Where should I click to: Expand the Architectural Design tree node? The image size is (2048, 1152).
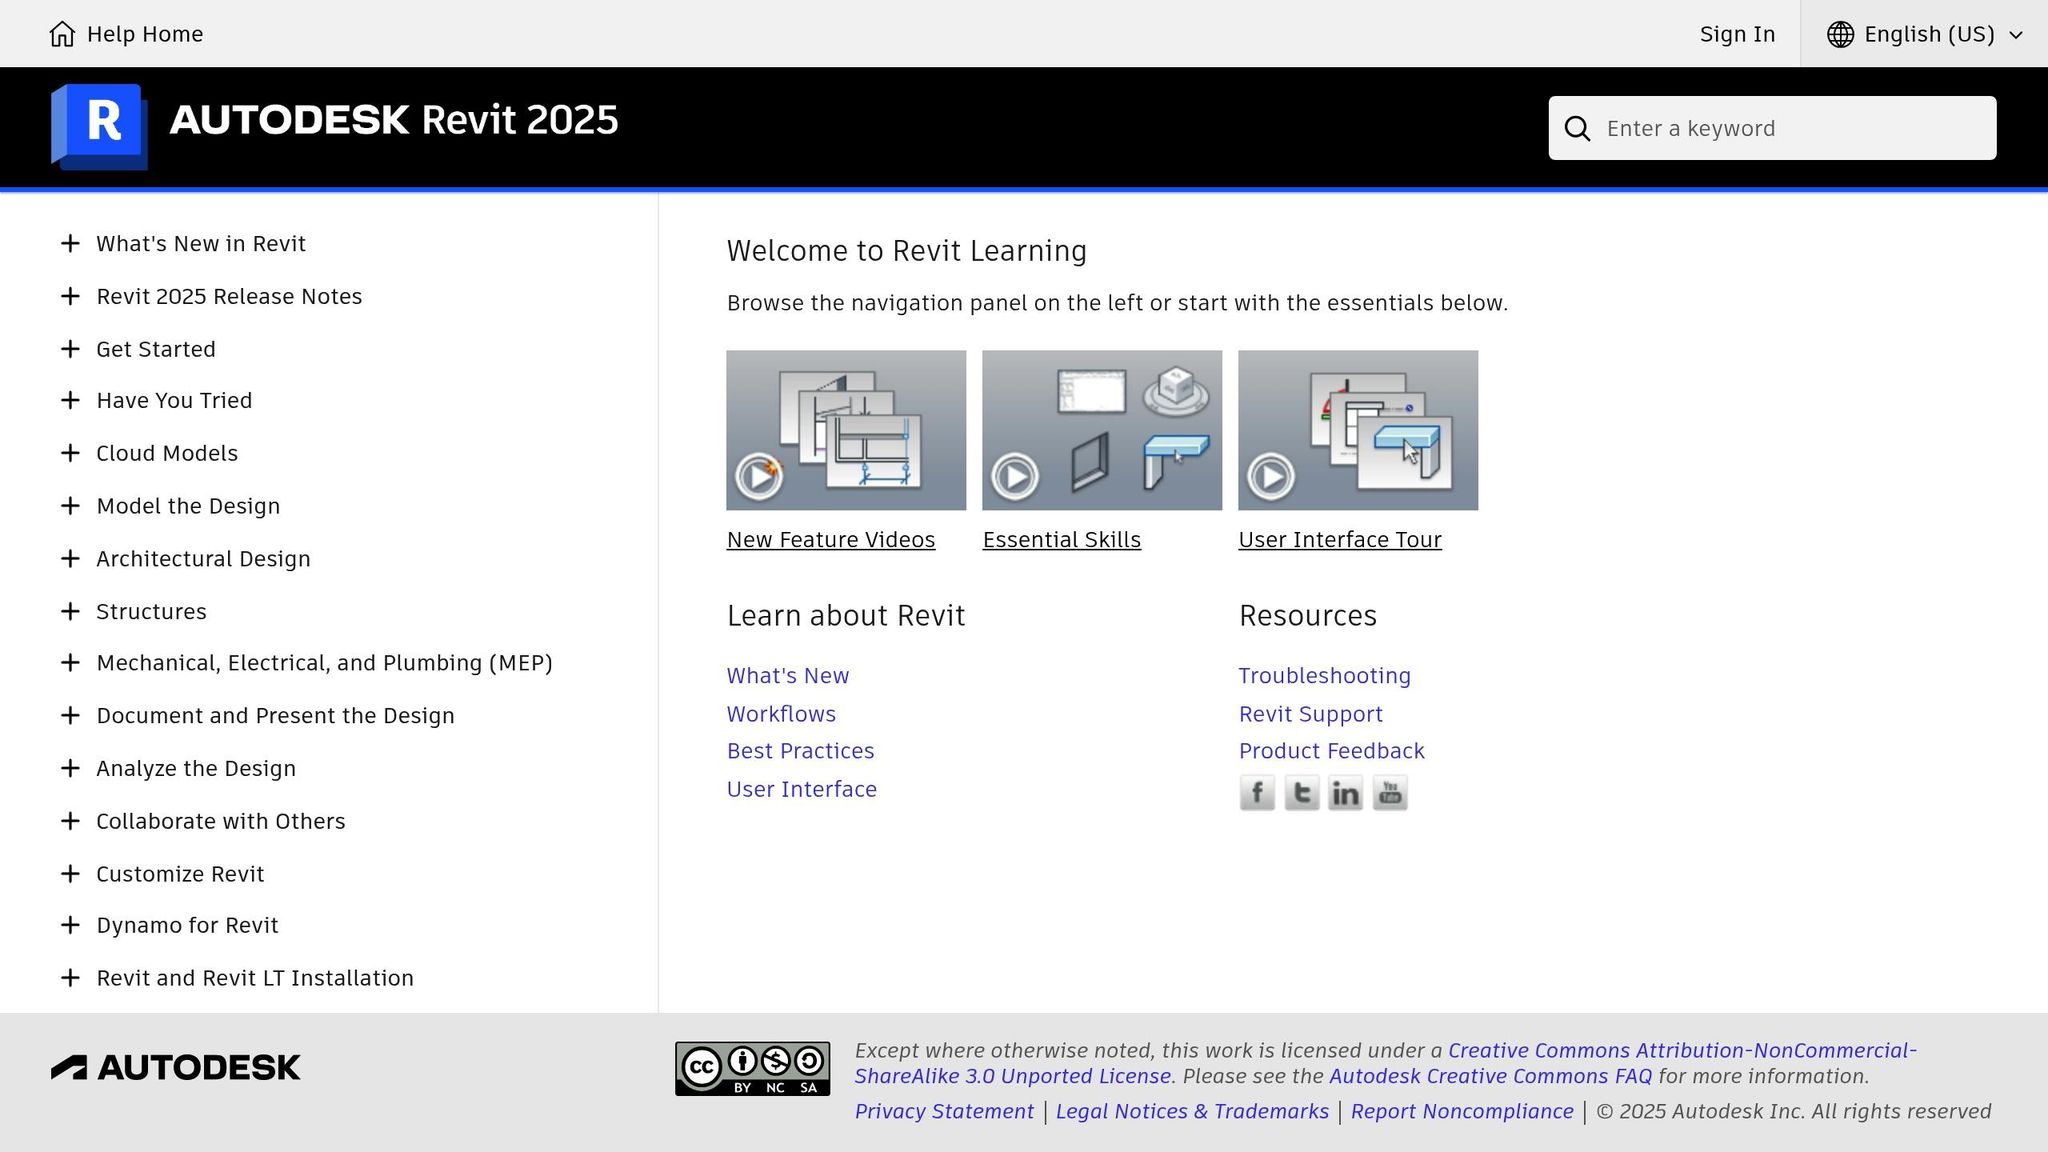tap(70, 559)
